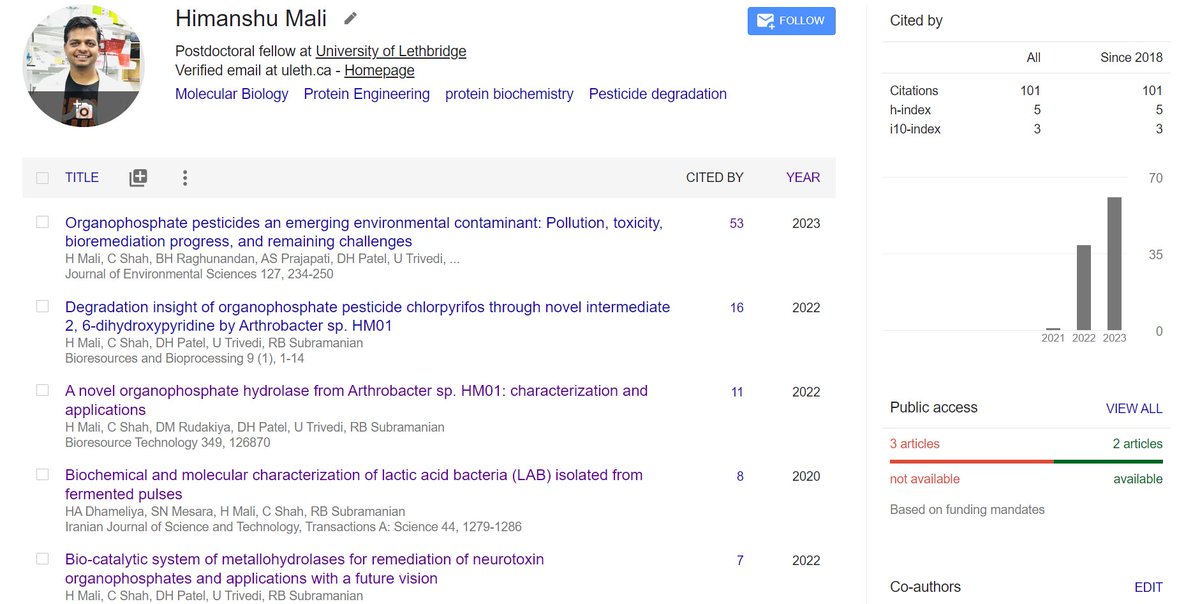Image resolution: width=1200 pixels, height=604 pixels.
Task: Open Organophosphate pesticides emerging environmental contaminant article
Action: click(364, 232)
